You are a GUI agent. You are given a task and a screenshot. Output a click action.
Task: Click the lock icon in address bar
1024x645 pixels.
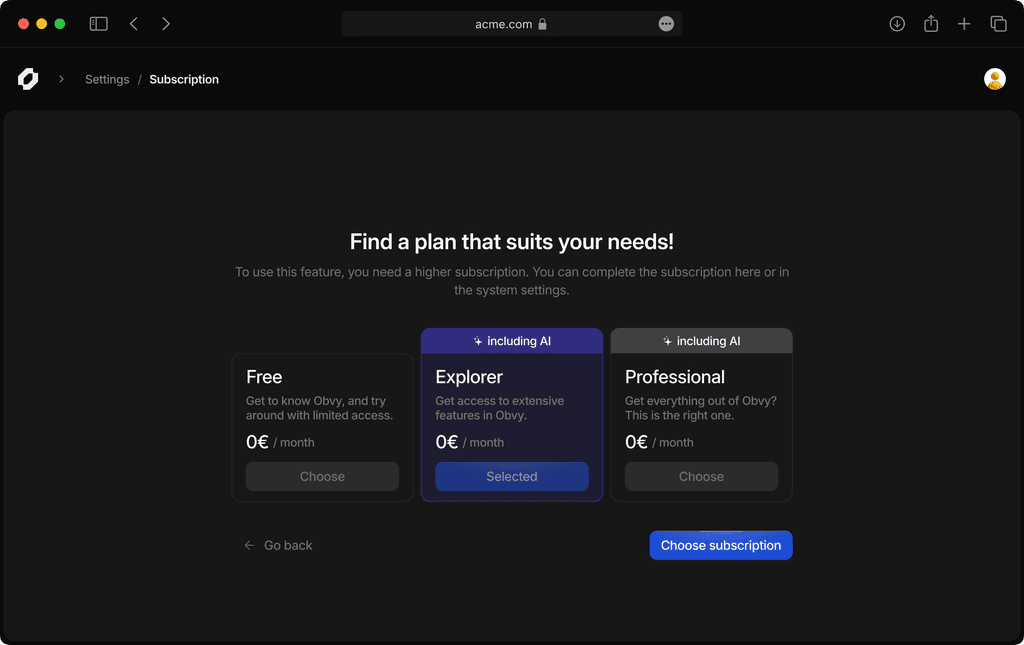542,24
